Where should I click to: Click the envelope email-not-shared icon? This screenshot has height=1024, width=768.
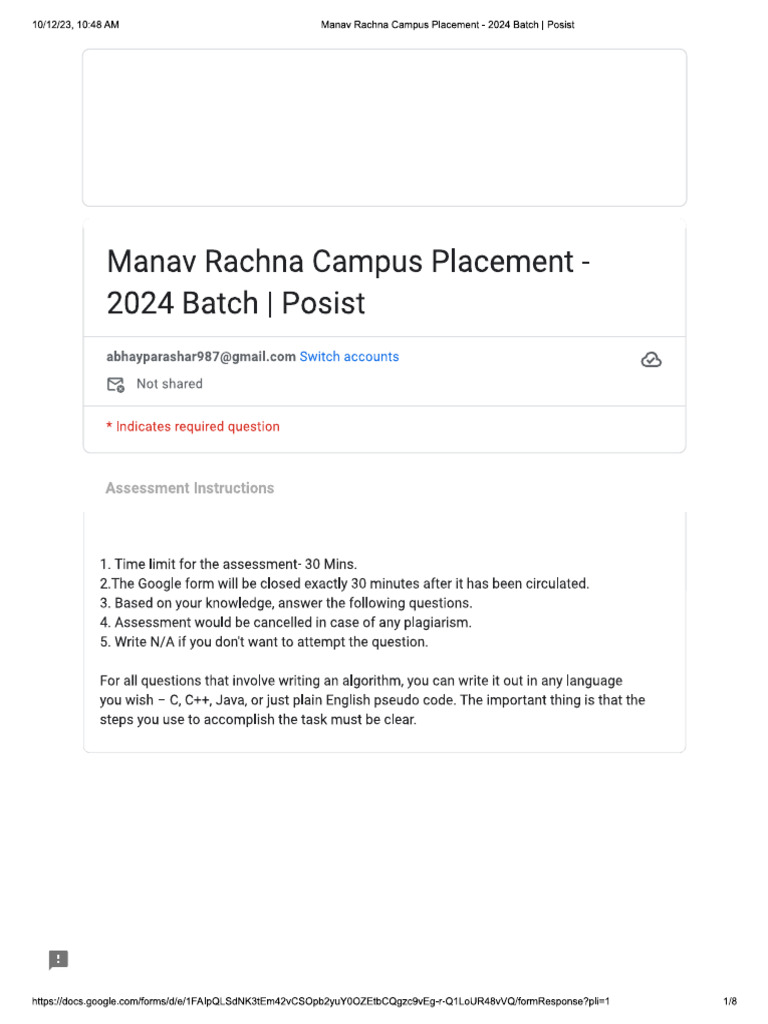116,385
